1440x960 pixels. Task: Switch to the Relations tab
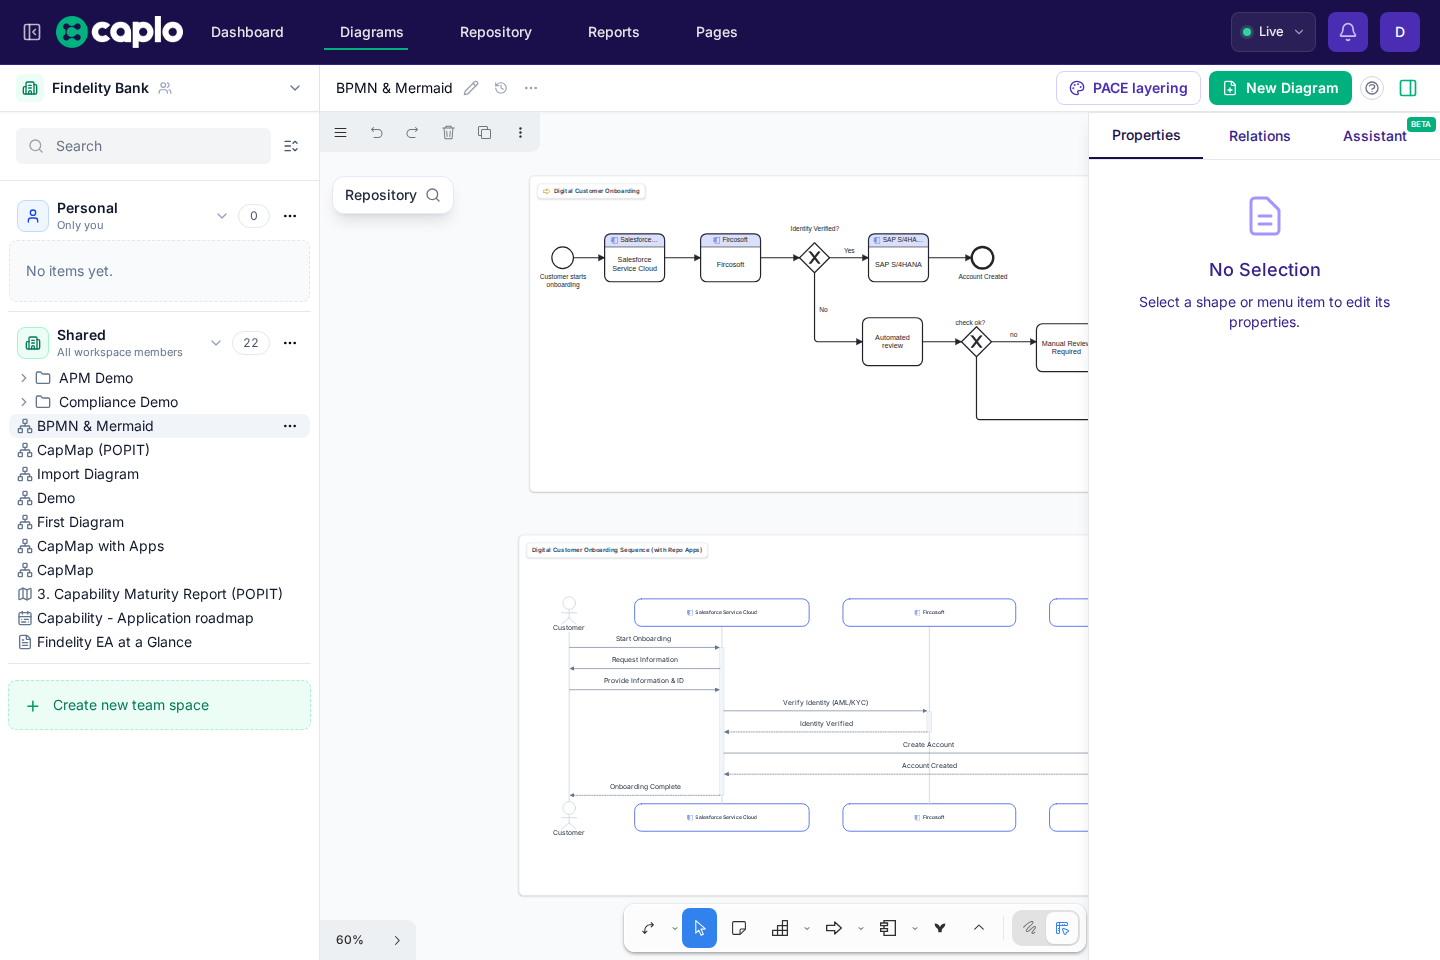pos(1260,136)
